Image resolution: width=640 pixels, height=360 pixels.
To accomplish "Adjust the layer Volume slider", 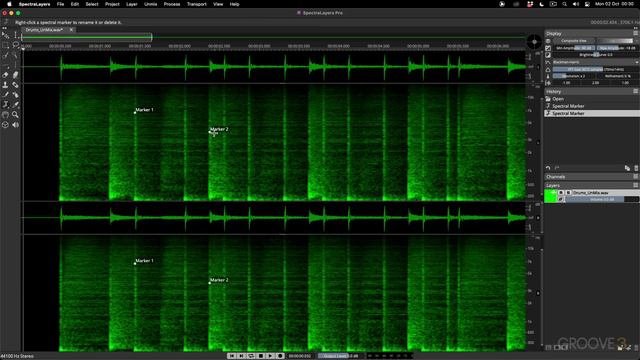I will (x=602, y=199).
